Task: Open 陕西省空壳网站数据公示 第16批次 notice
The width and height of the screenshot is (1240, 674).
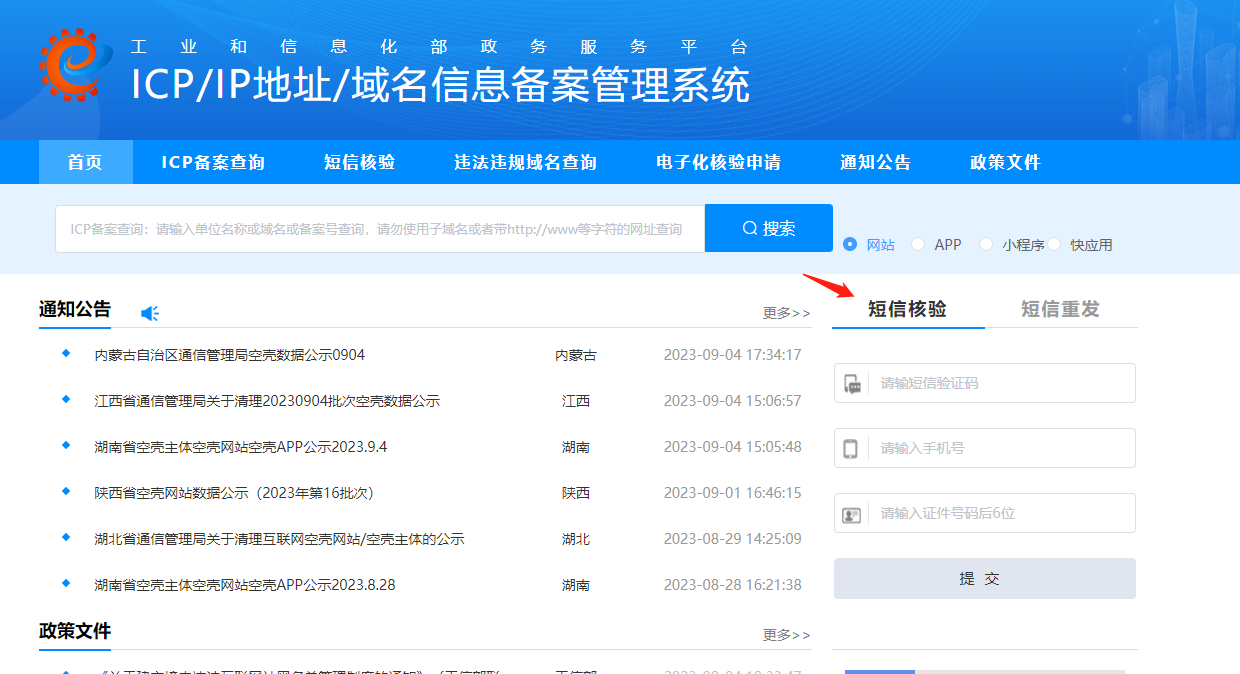Action: pos(234,493)
